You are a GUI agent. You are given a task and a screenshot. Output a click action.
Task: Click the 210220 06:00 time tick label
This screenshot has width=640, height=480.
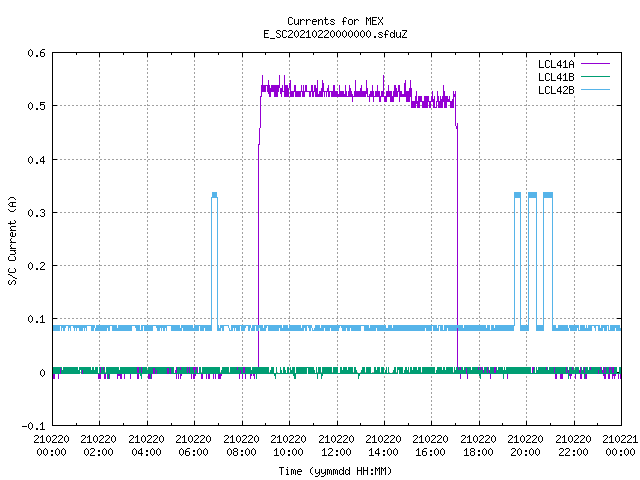194,445
